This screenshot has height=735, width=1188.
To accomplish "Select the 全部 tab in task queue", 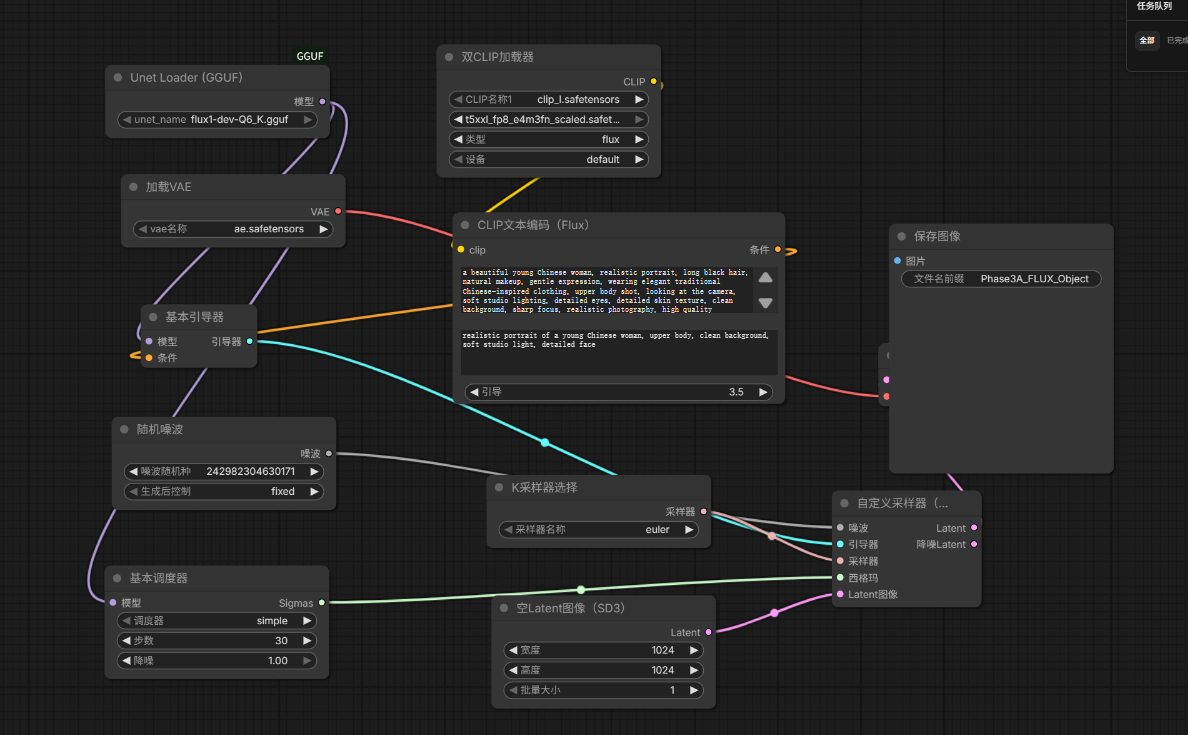I will click(x=1147, y=40).
